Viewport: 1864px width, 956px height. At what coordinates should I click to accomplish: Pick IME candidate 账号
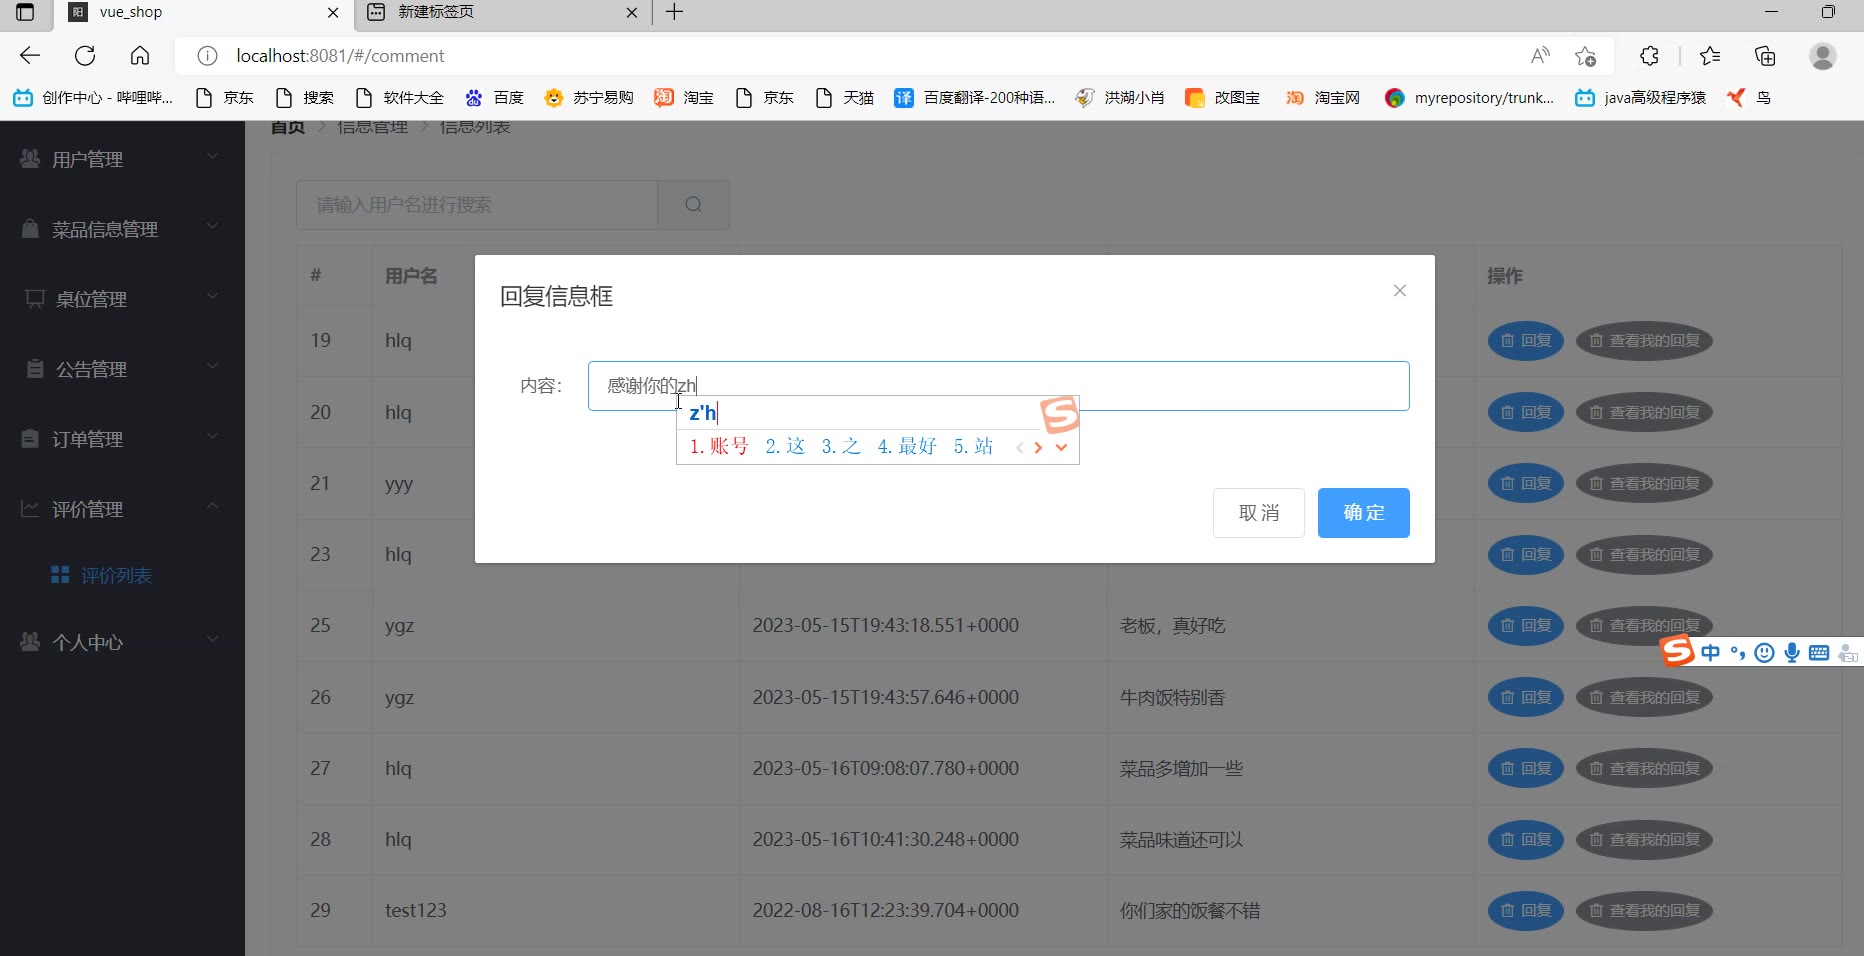(x=719, y=446)
